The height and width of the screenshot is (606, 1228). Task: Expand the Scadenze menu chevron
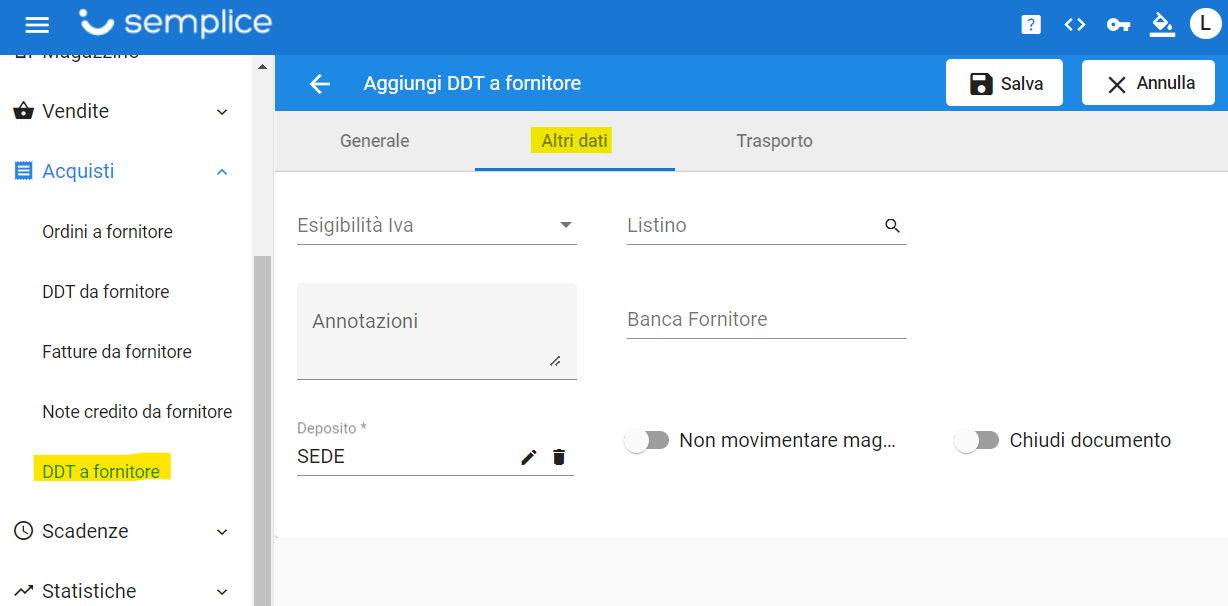click(222, 532)
